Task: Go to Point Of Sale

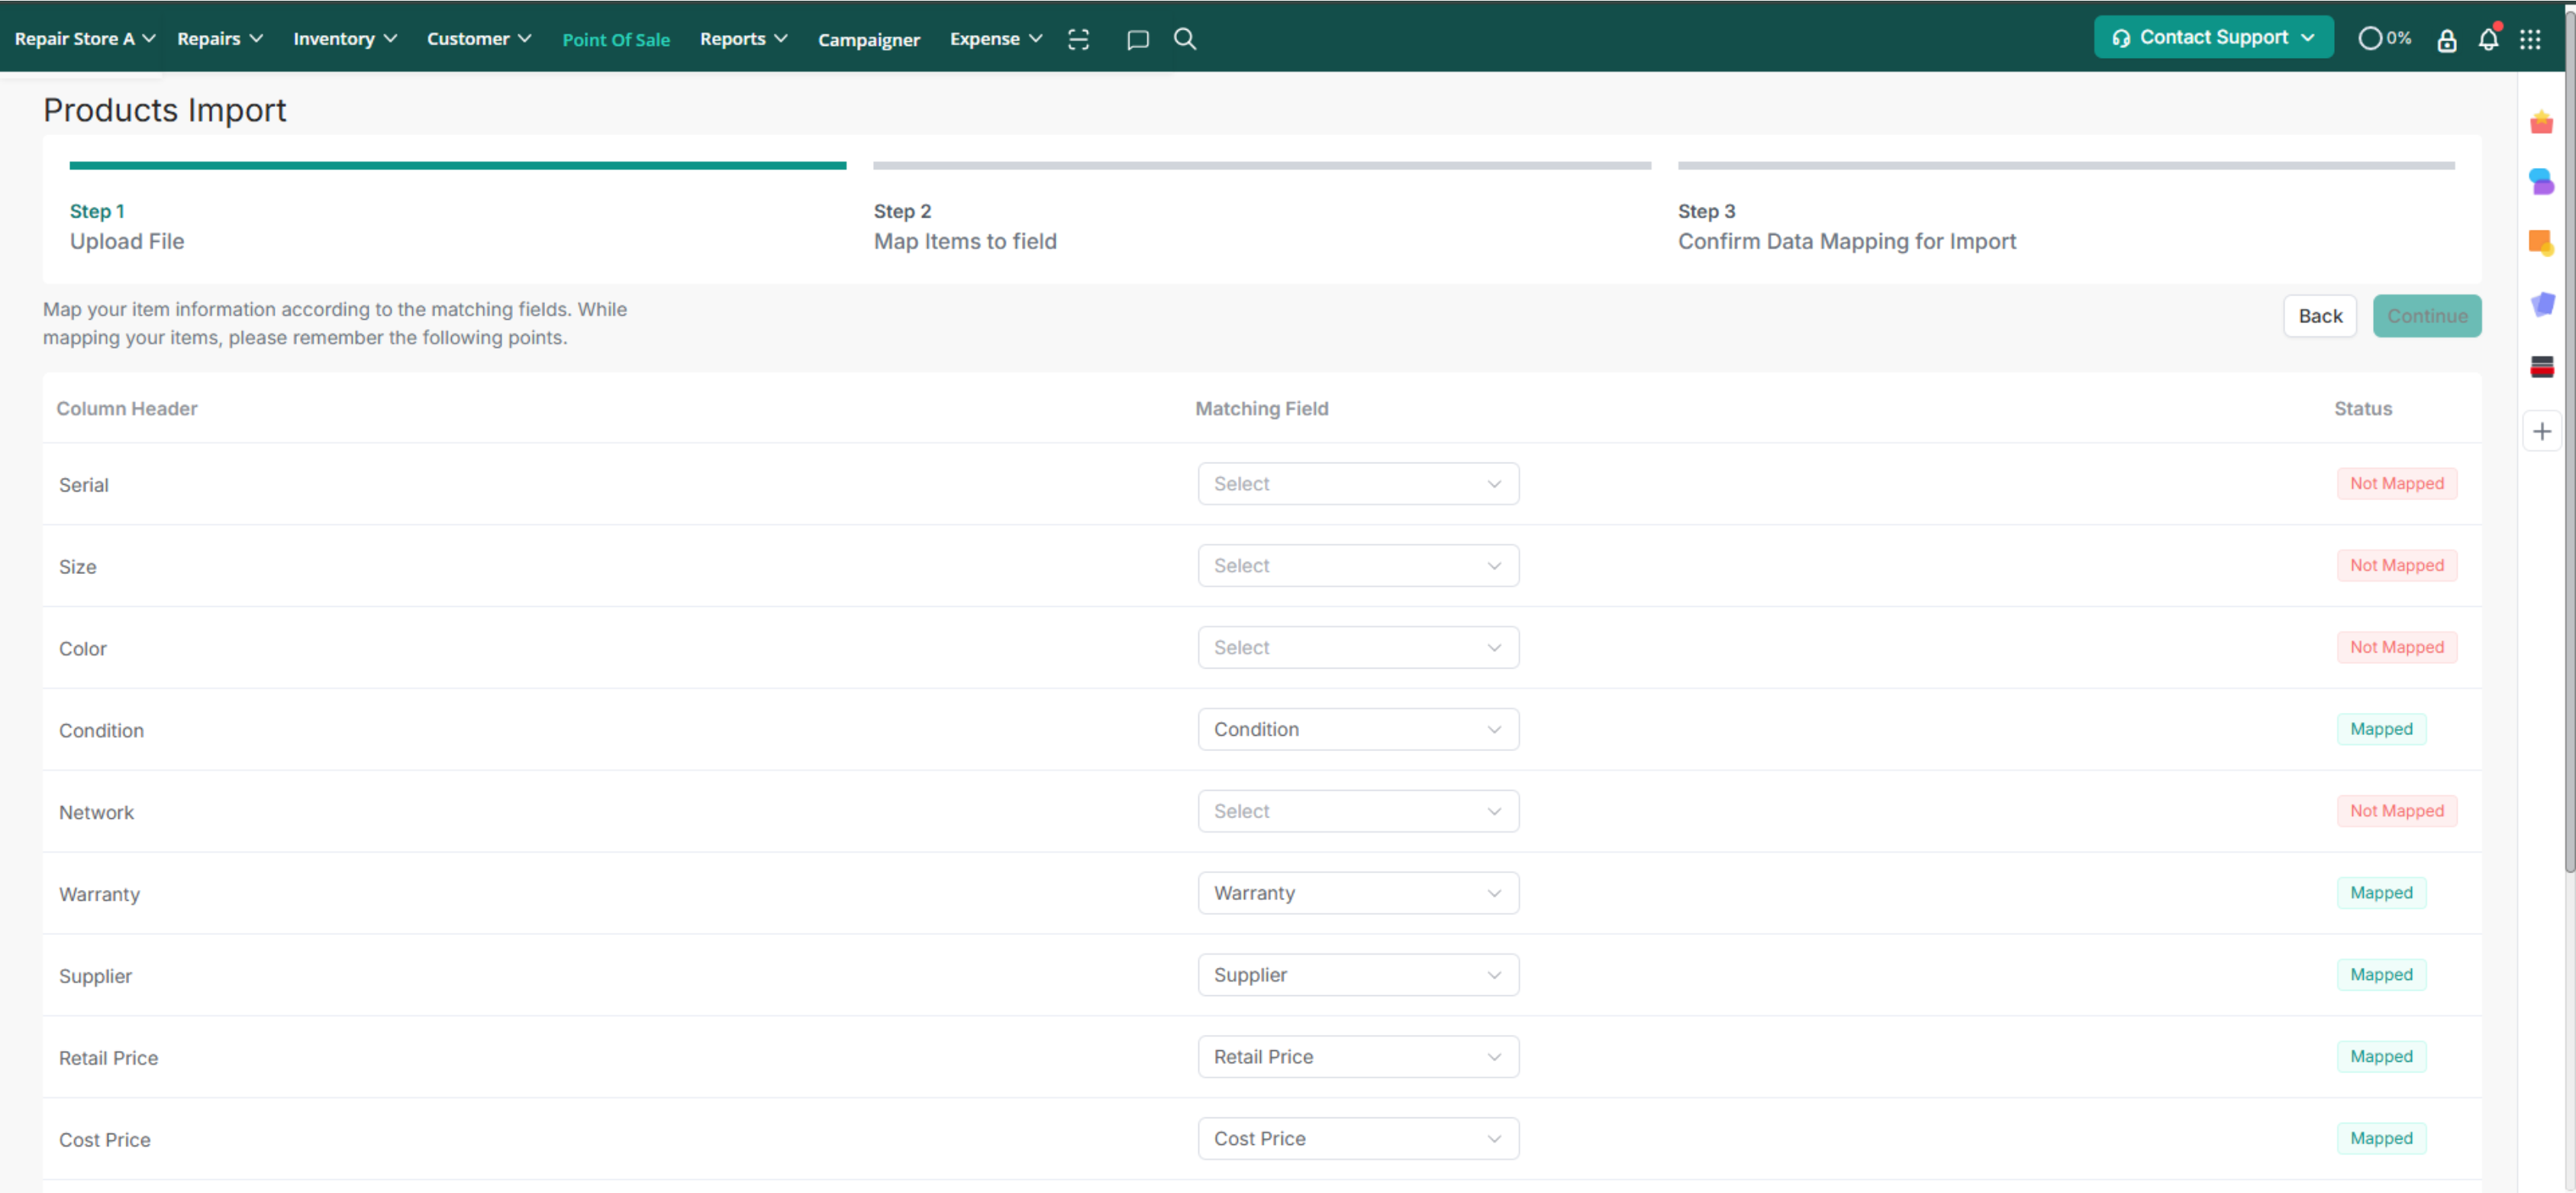Action: point(616,39)
